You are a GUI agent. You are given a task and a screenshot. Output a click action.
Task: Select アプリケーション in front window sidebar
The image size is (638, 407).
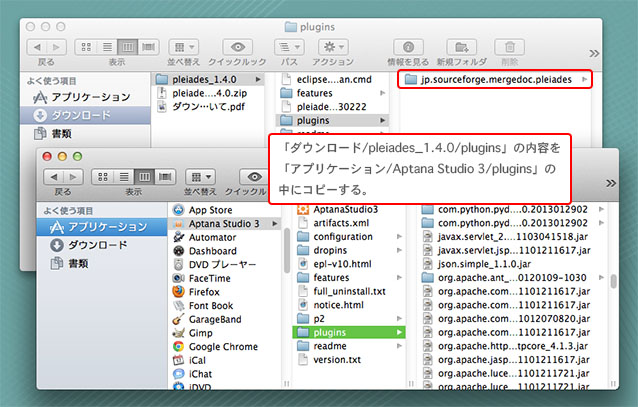[x=102, y=227]
